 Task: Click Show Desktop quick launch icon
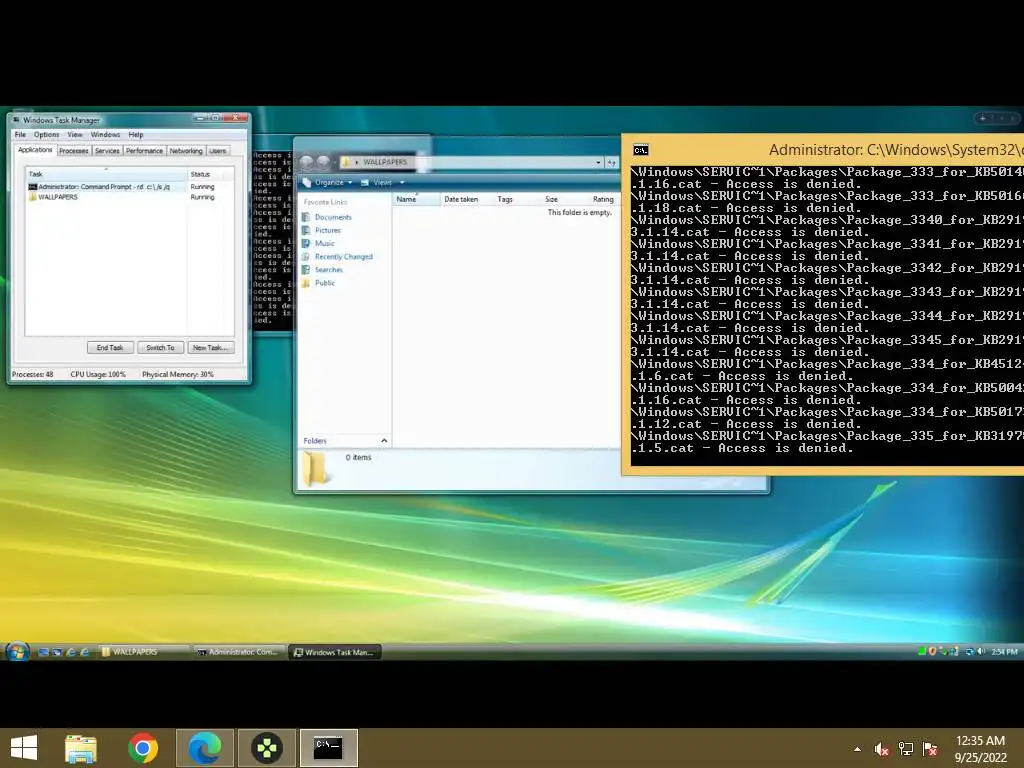coord(43,652)
